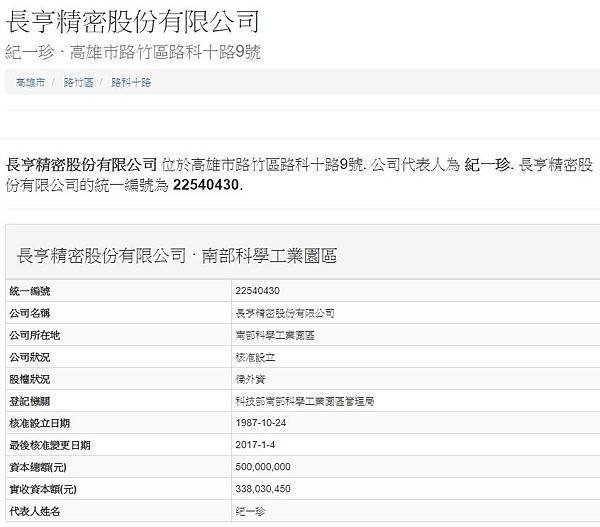The image size is (600, 527).
Task: Select the 公司狀況 row label
Action: [30, 357]
